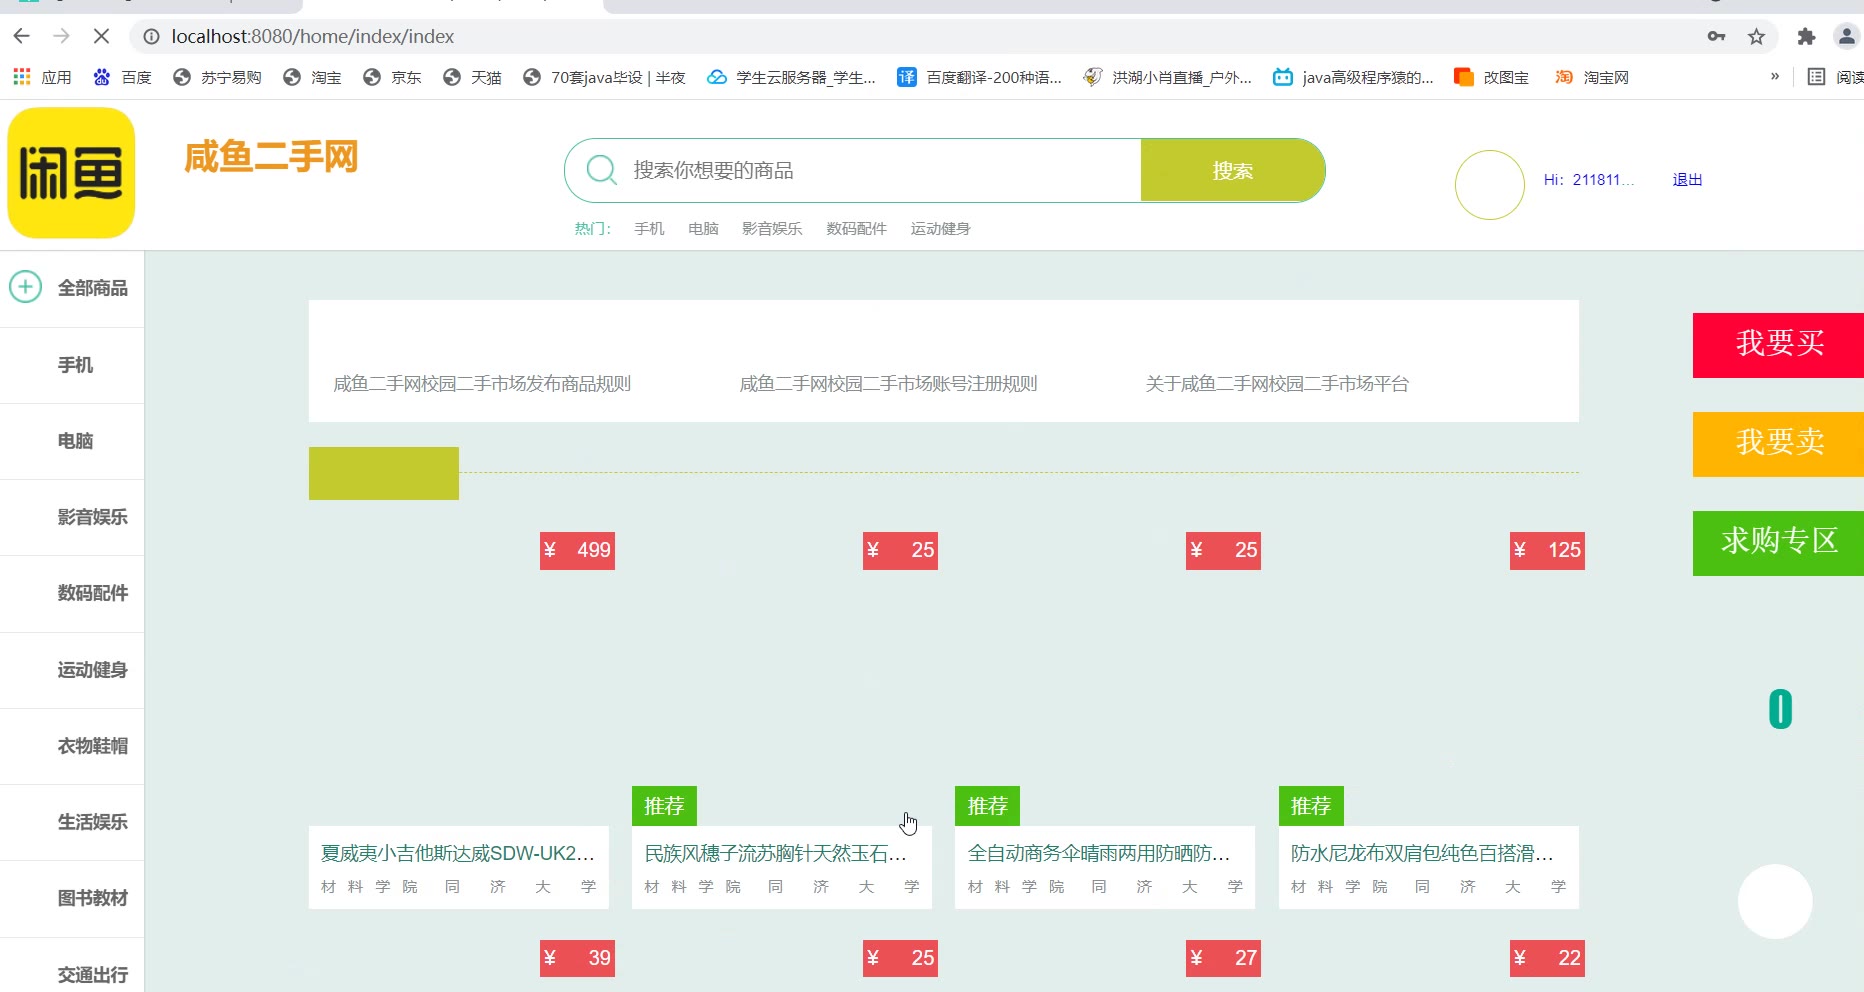Viewport: 1864px width, 992px height.
Task: Expand the hidden bookmarks overflow chevron
Action: (1775, 76)
